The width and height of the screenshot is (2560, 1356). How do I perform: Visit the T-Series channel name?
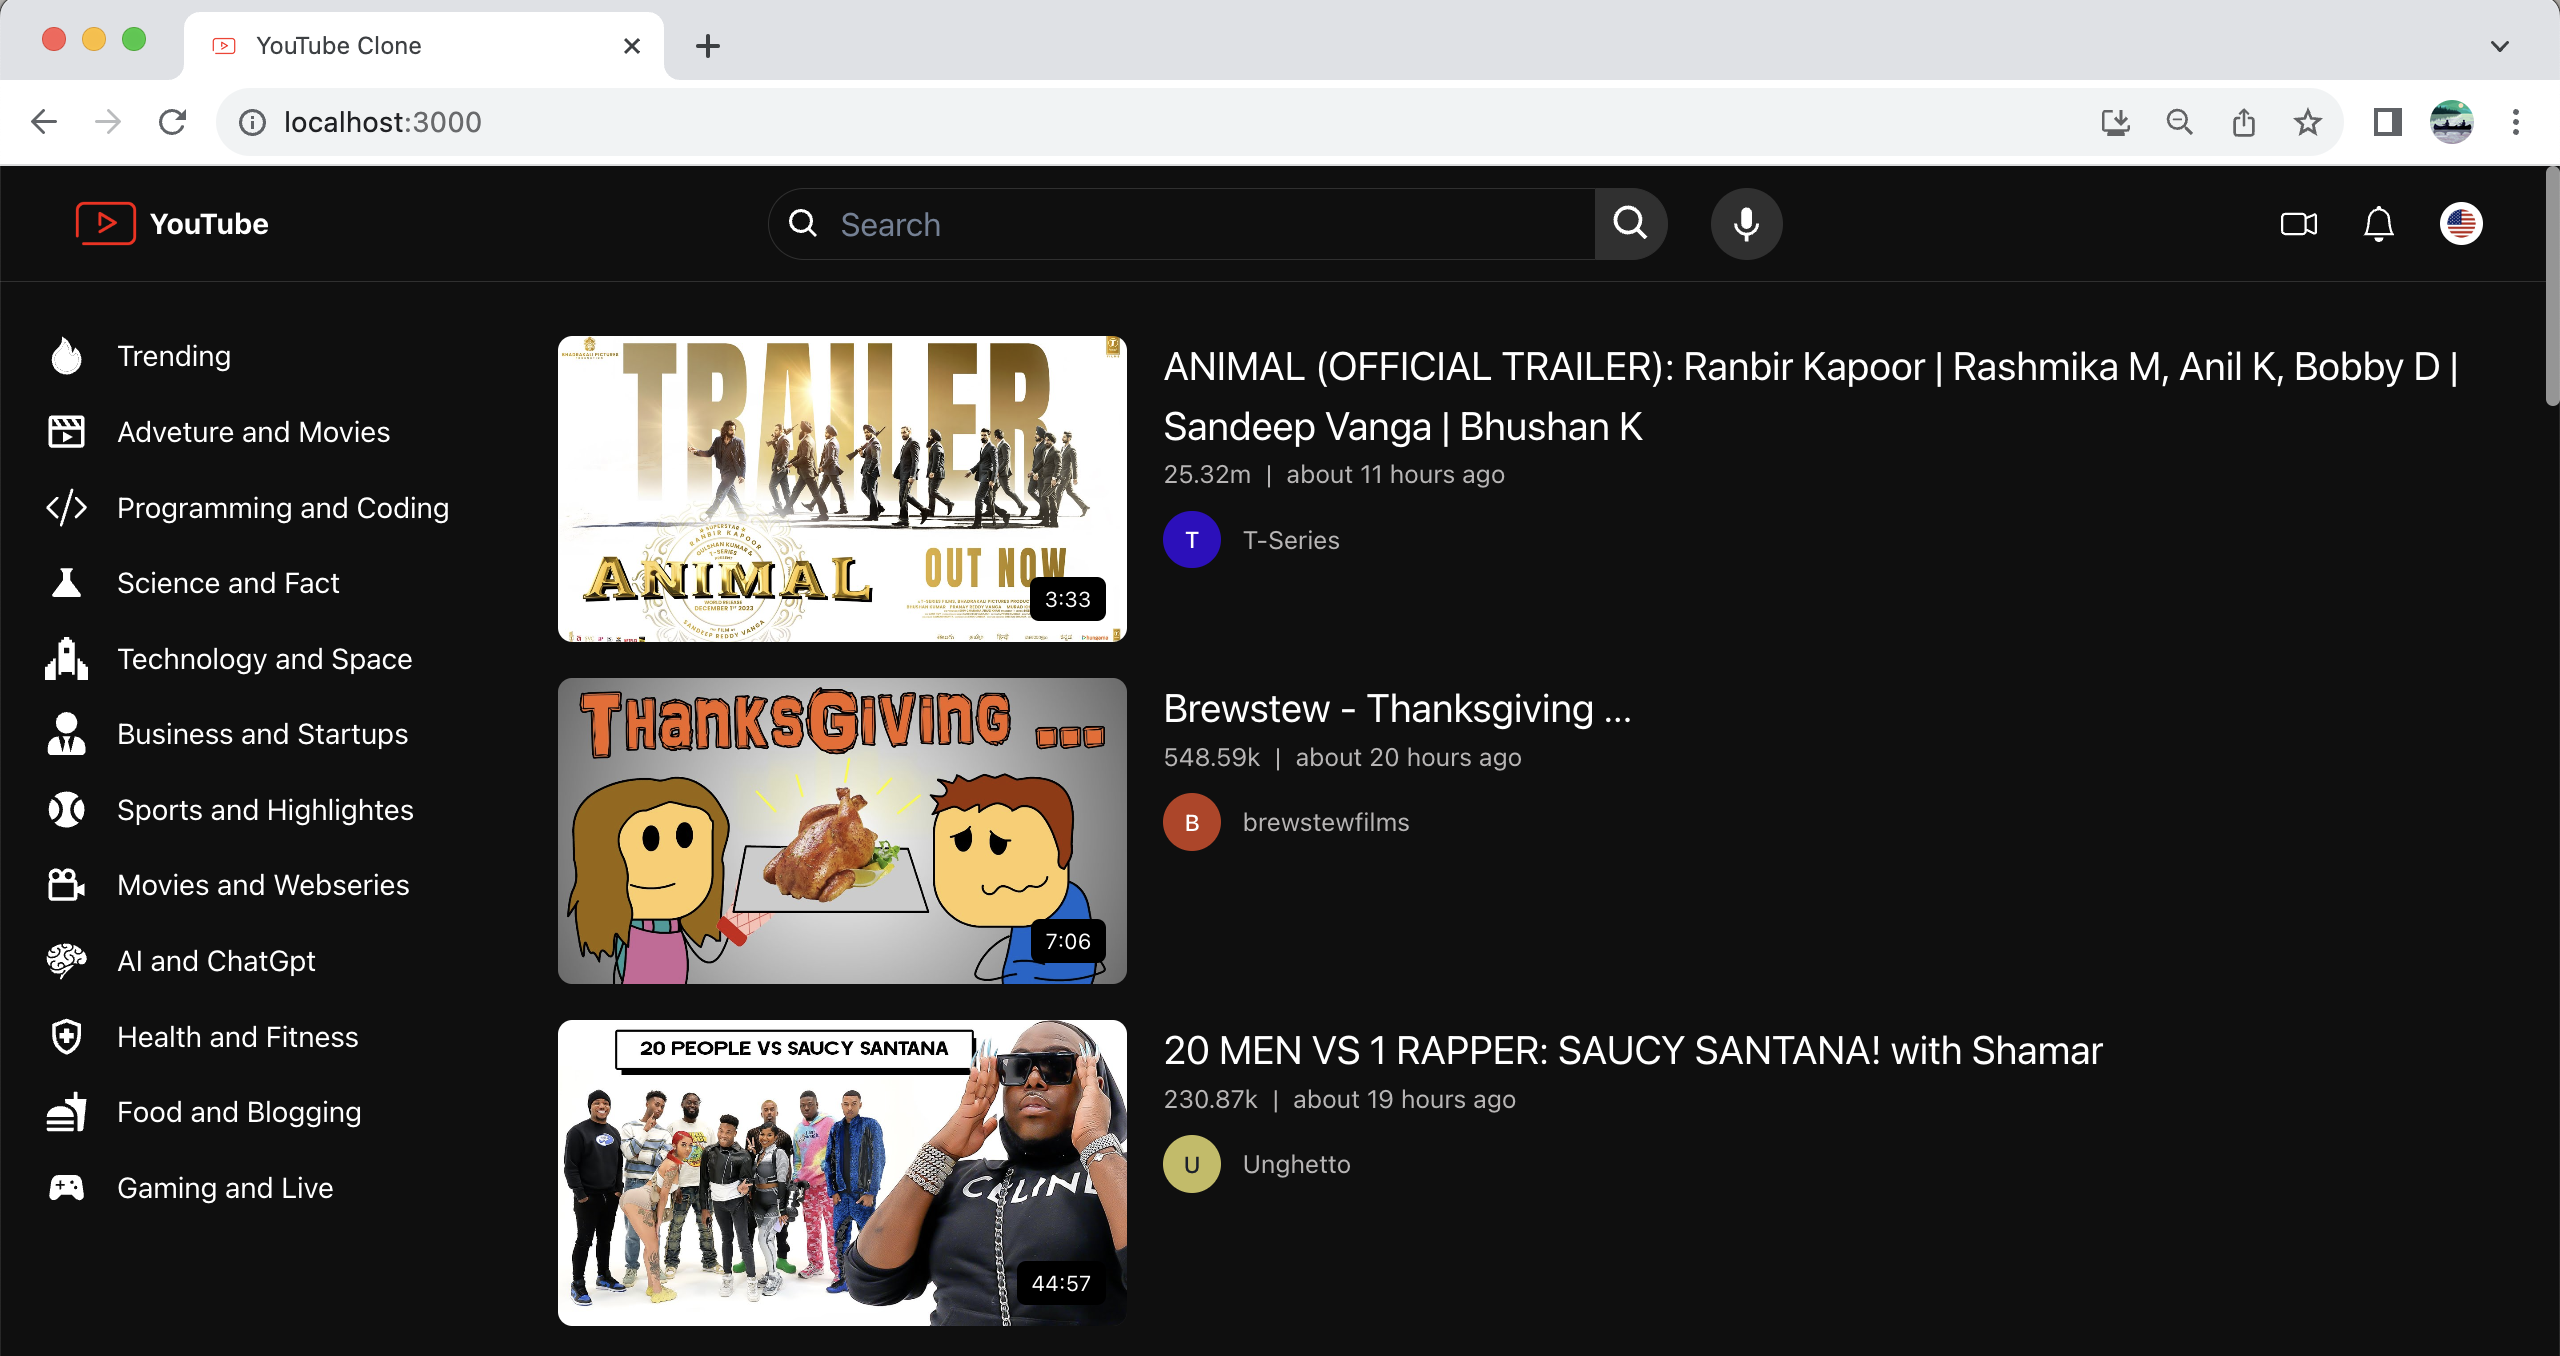coord(1291,540)
